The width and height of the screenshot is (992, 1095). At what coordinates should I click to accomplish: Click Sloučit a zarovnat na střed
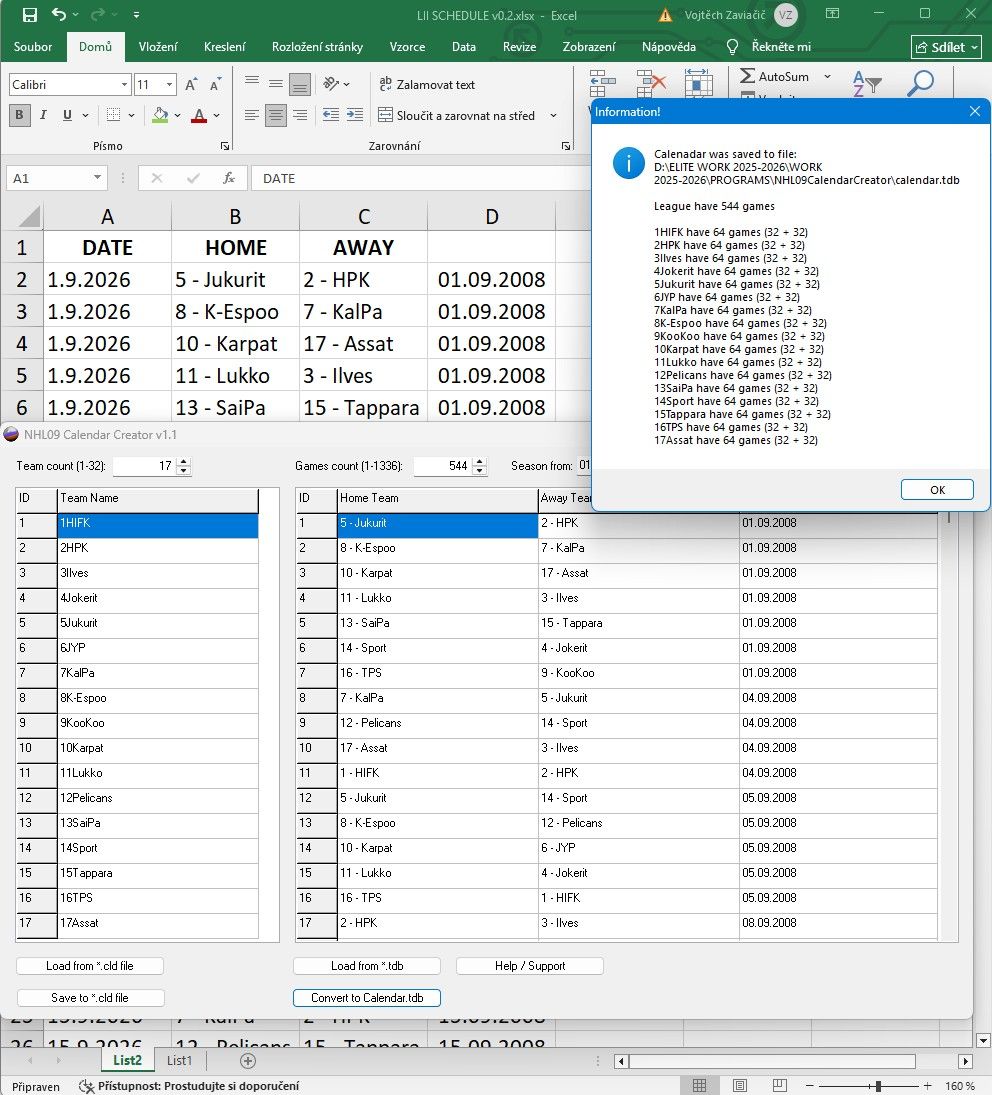pyautogui.click(x=456, y=115)
